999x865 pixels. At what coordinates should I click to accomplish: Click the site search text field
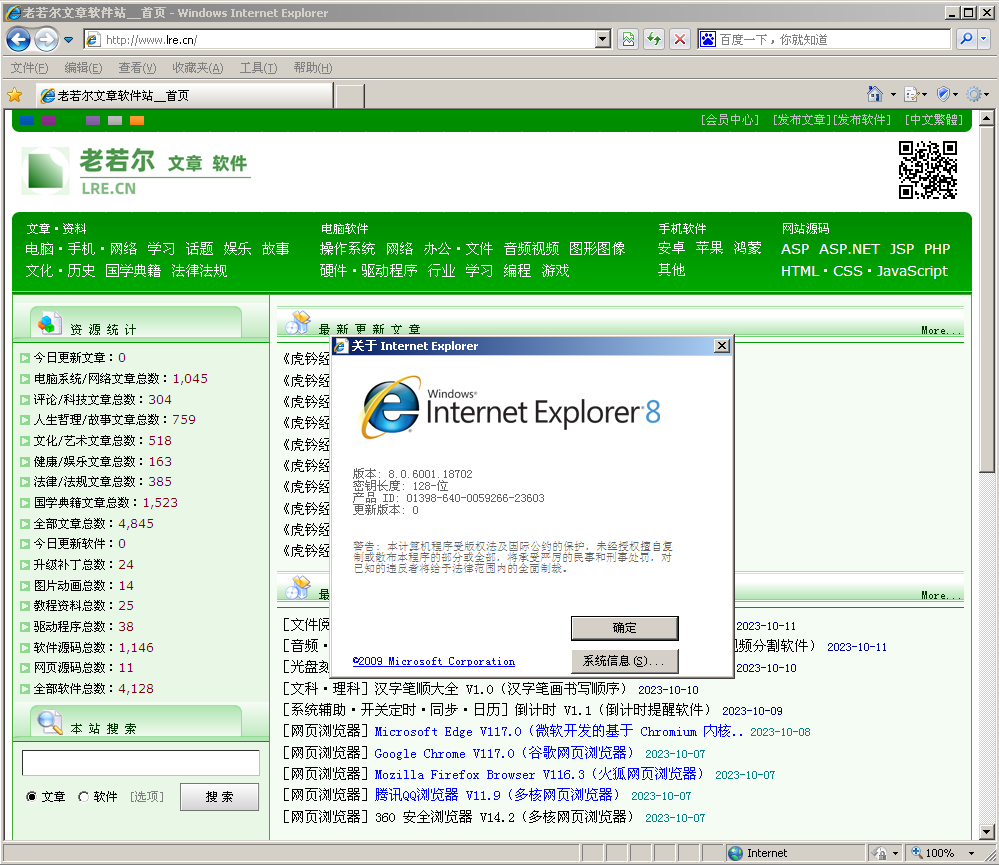(x=141, y=763)
